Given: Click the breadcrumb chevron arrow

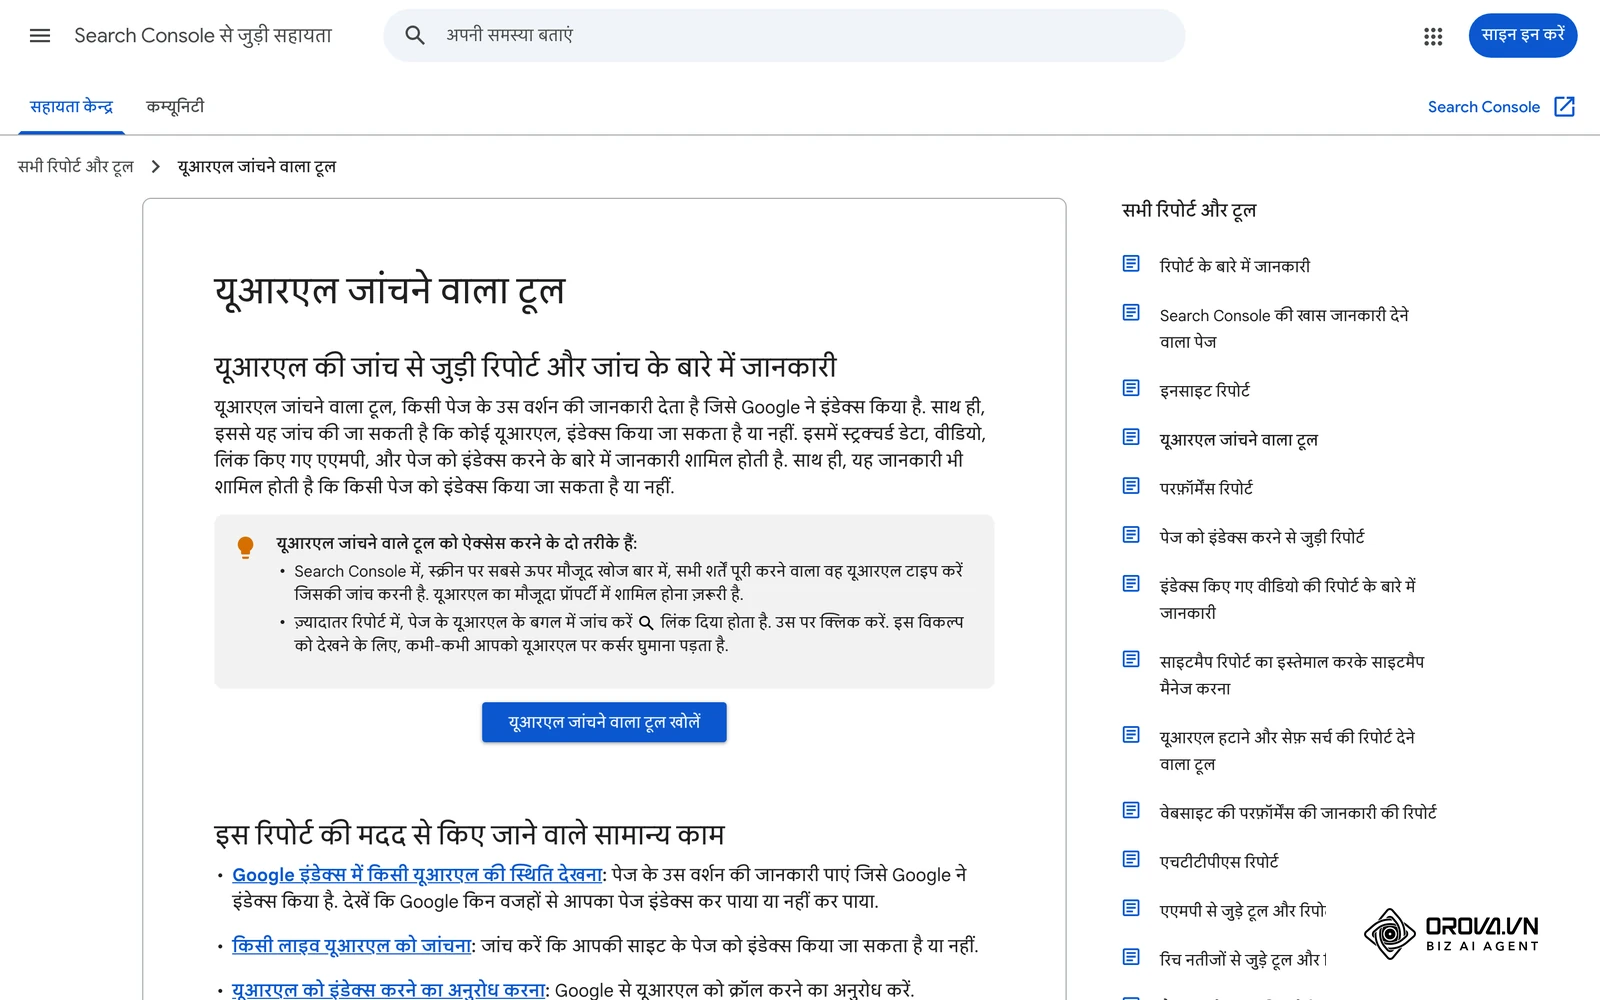Looking at the screenshot, I should (155, 167).
